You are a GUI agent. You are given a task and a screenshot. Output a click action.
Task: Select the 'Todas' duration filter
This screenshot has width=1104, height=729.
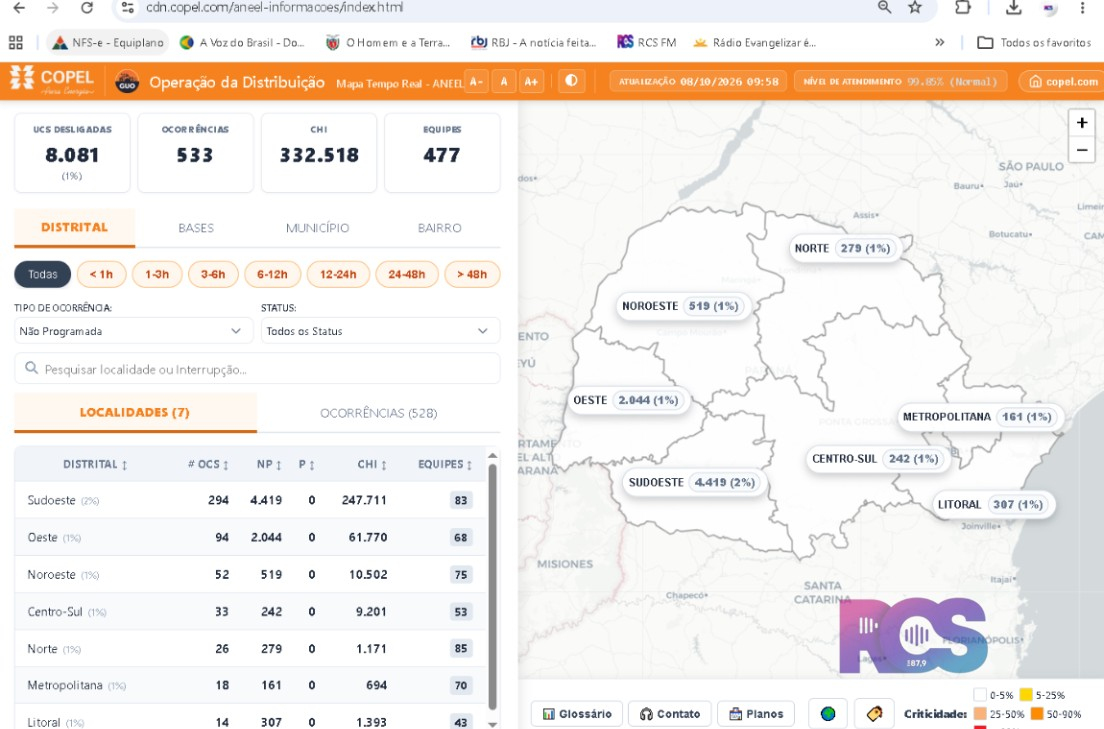[42, 274]
